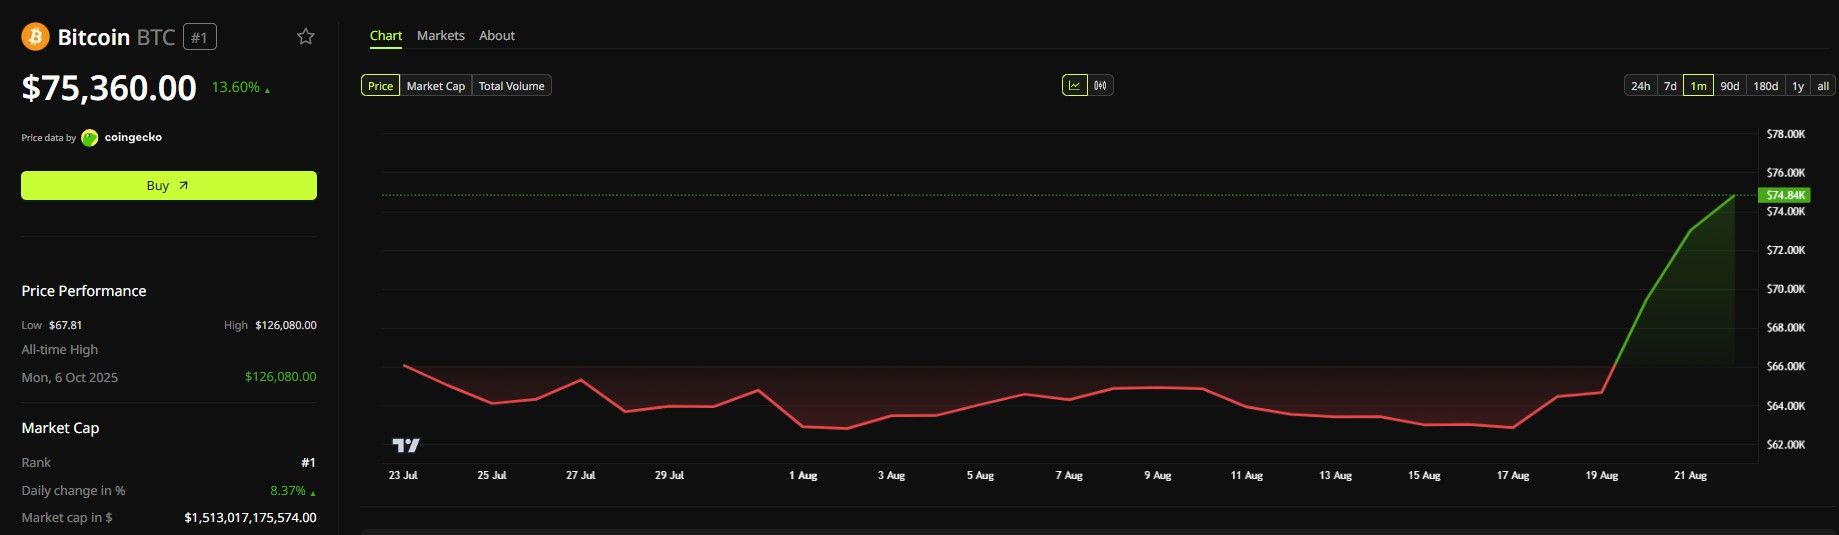Image resolution: width=1839 pixels, height=535 pixels.
Task: Click the Bitcoin BTC title text
Action: tap(116, 38)
